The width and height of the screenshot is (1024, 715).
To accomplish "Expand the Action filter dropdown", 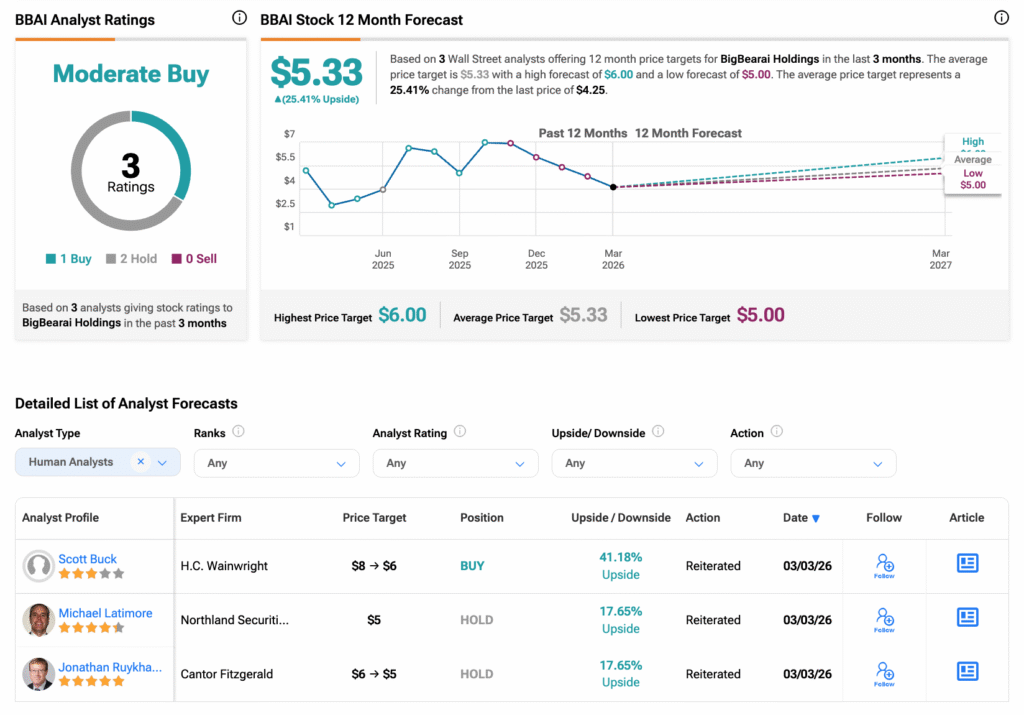I will [813, 463].
